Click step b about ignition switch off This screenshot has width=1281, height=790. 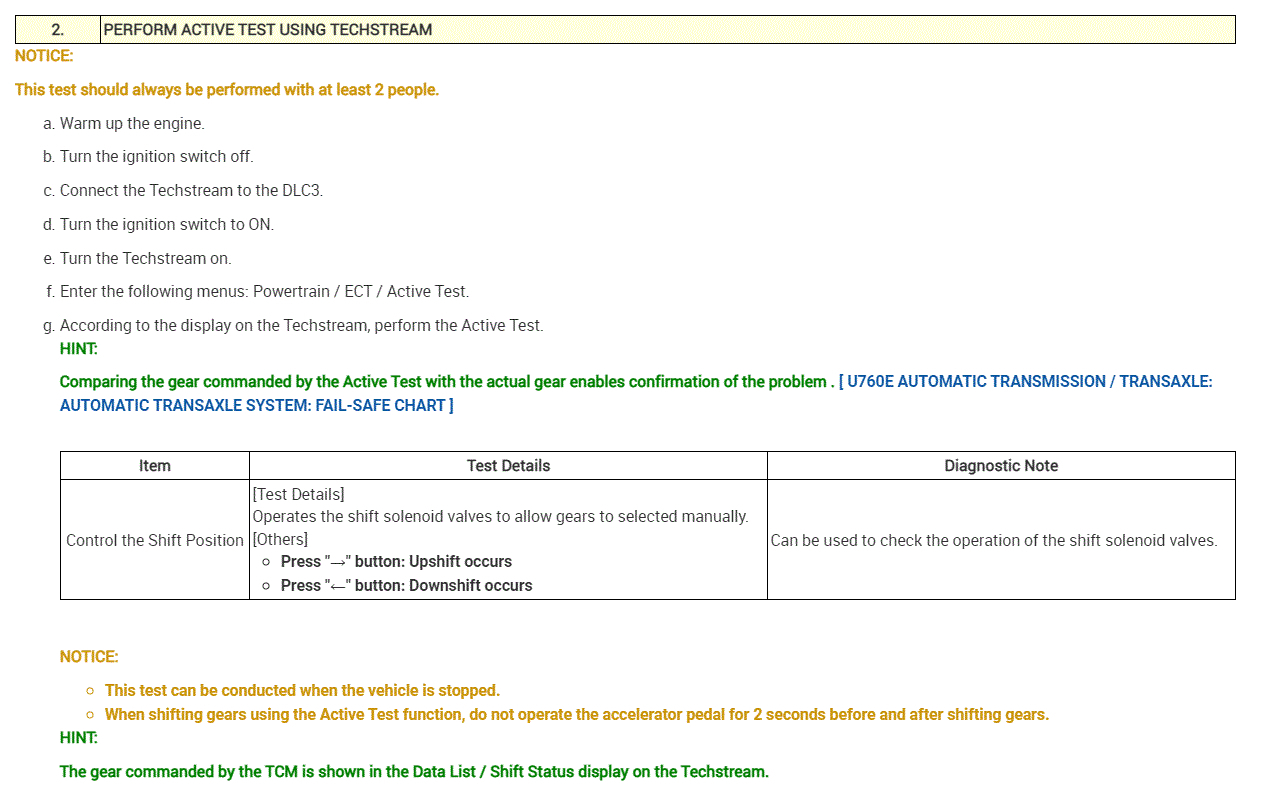point(156,157)
